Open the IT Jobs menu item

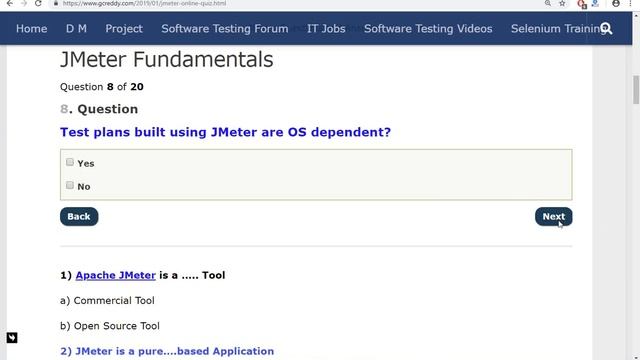click(326, 29)
